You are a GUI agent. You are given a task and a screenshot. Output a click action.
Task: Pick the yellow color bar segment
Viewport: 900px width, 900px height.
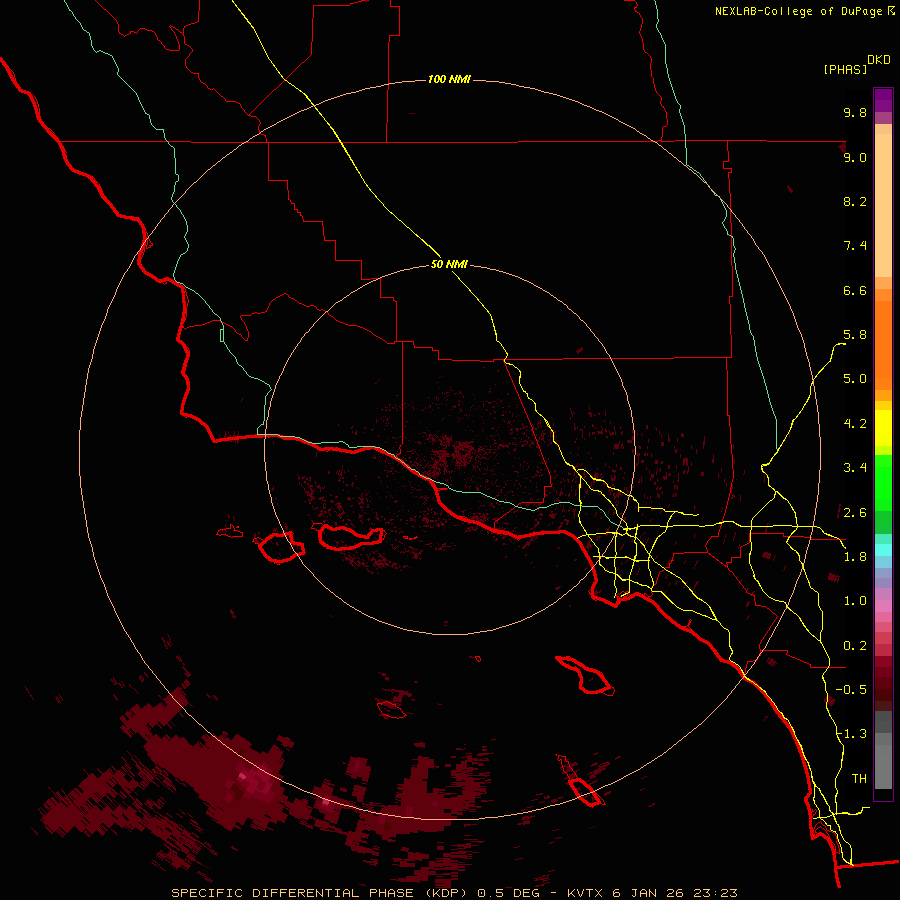(x=883, y=428)
